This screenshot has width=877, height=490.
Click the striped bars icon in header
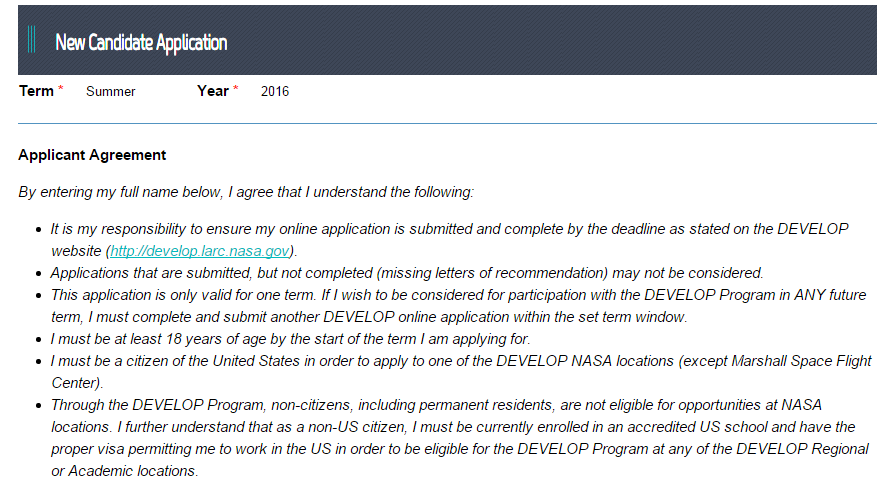tap(32, 40)
